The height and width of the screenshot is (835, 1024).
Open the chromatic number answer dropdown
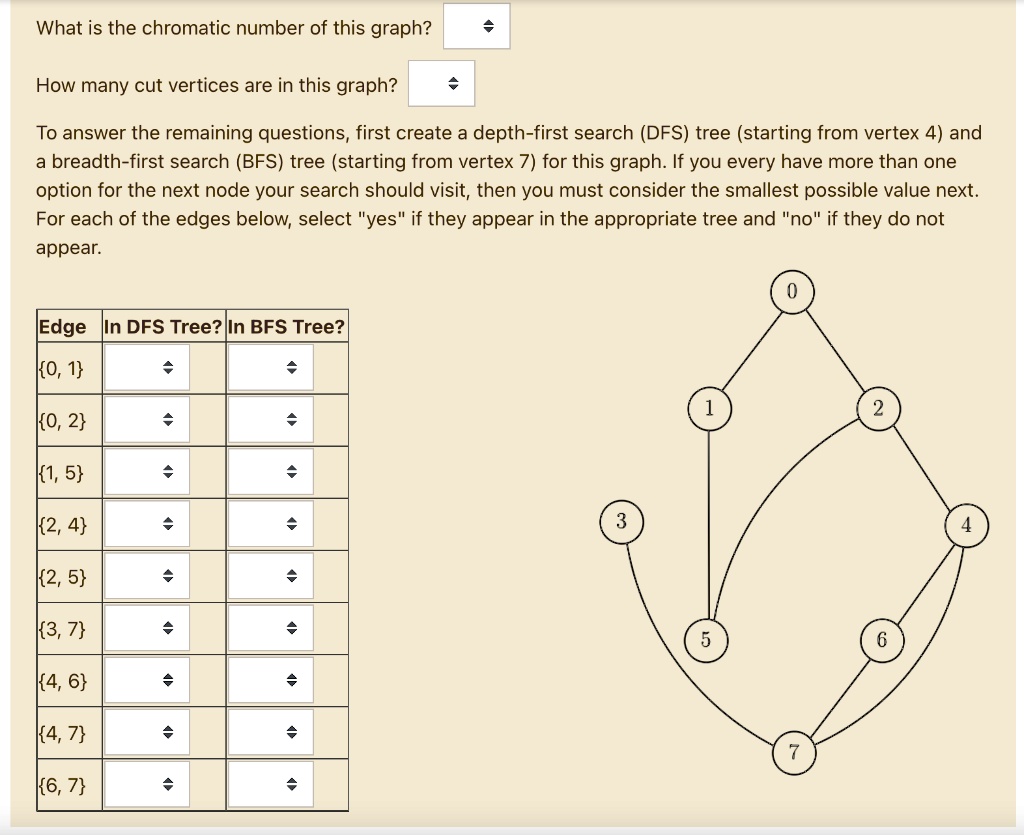point(478,26)
